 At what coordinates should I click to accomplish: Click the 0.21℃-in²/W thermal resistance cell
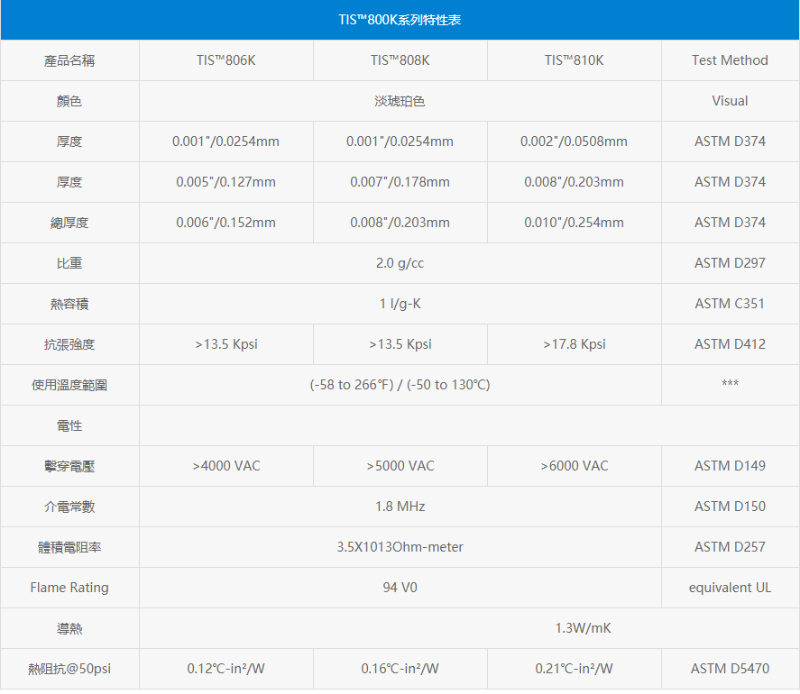click(573, 668)
